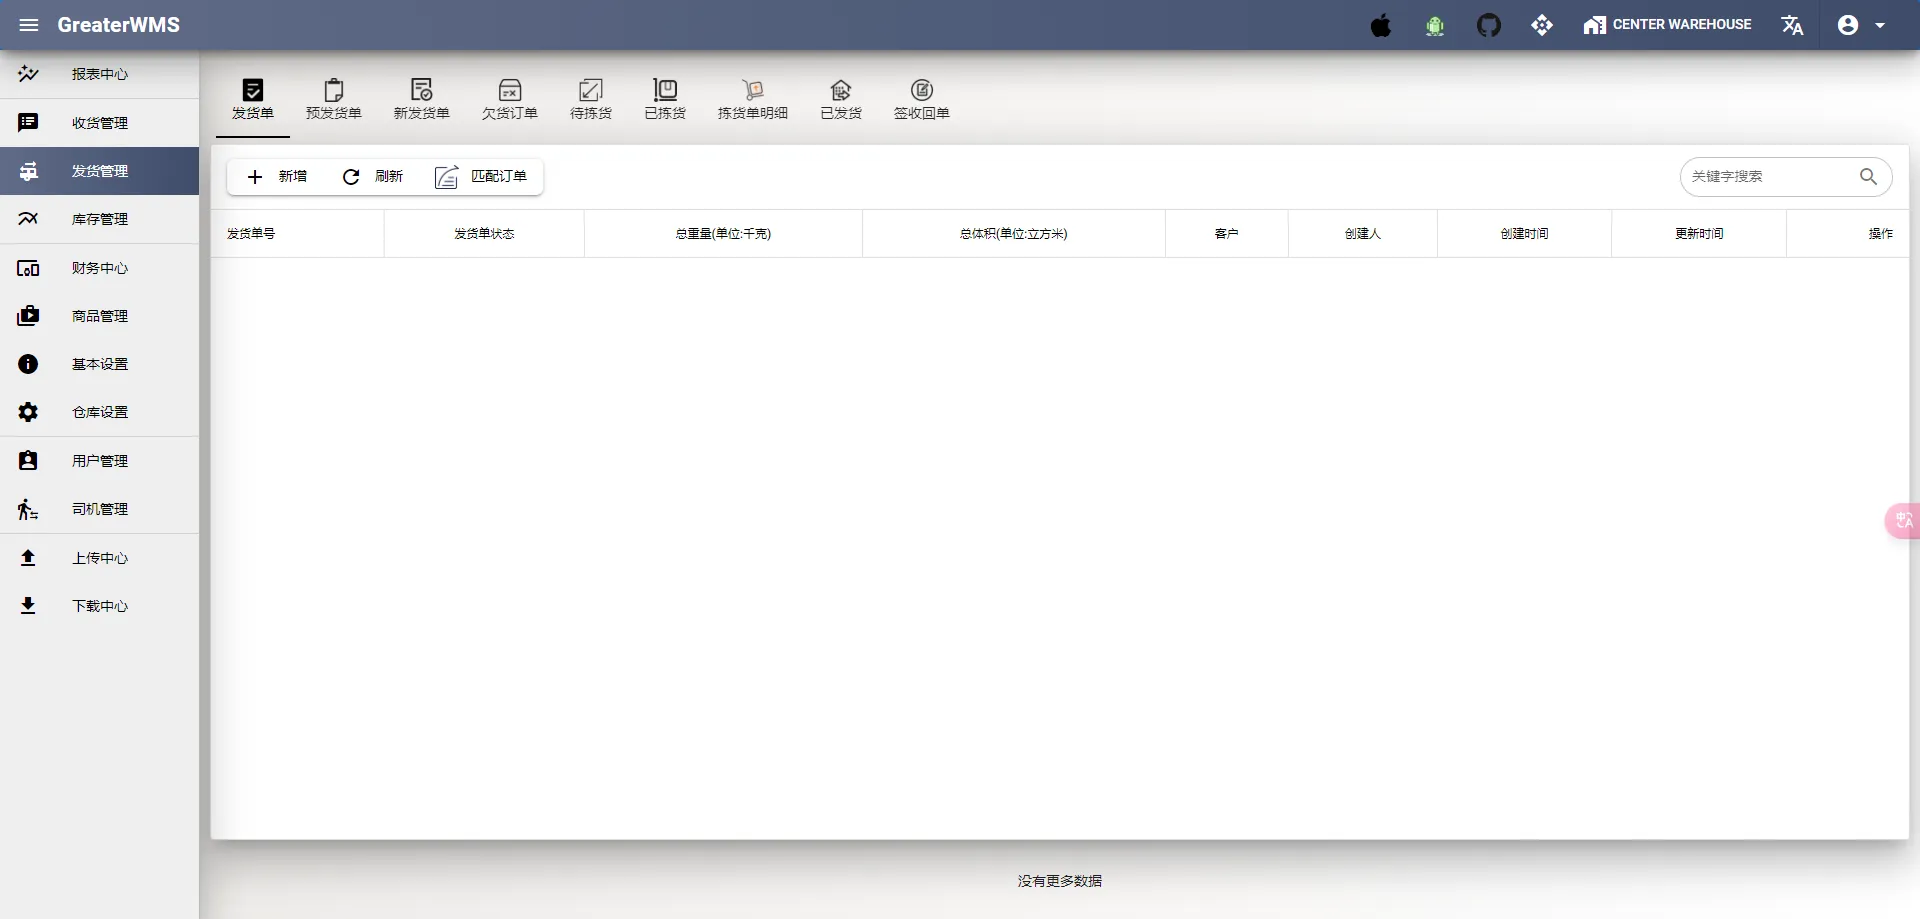Click the magnifier search icon

coord(1868,177)
